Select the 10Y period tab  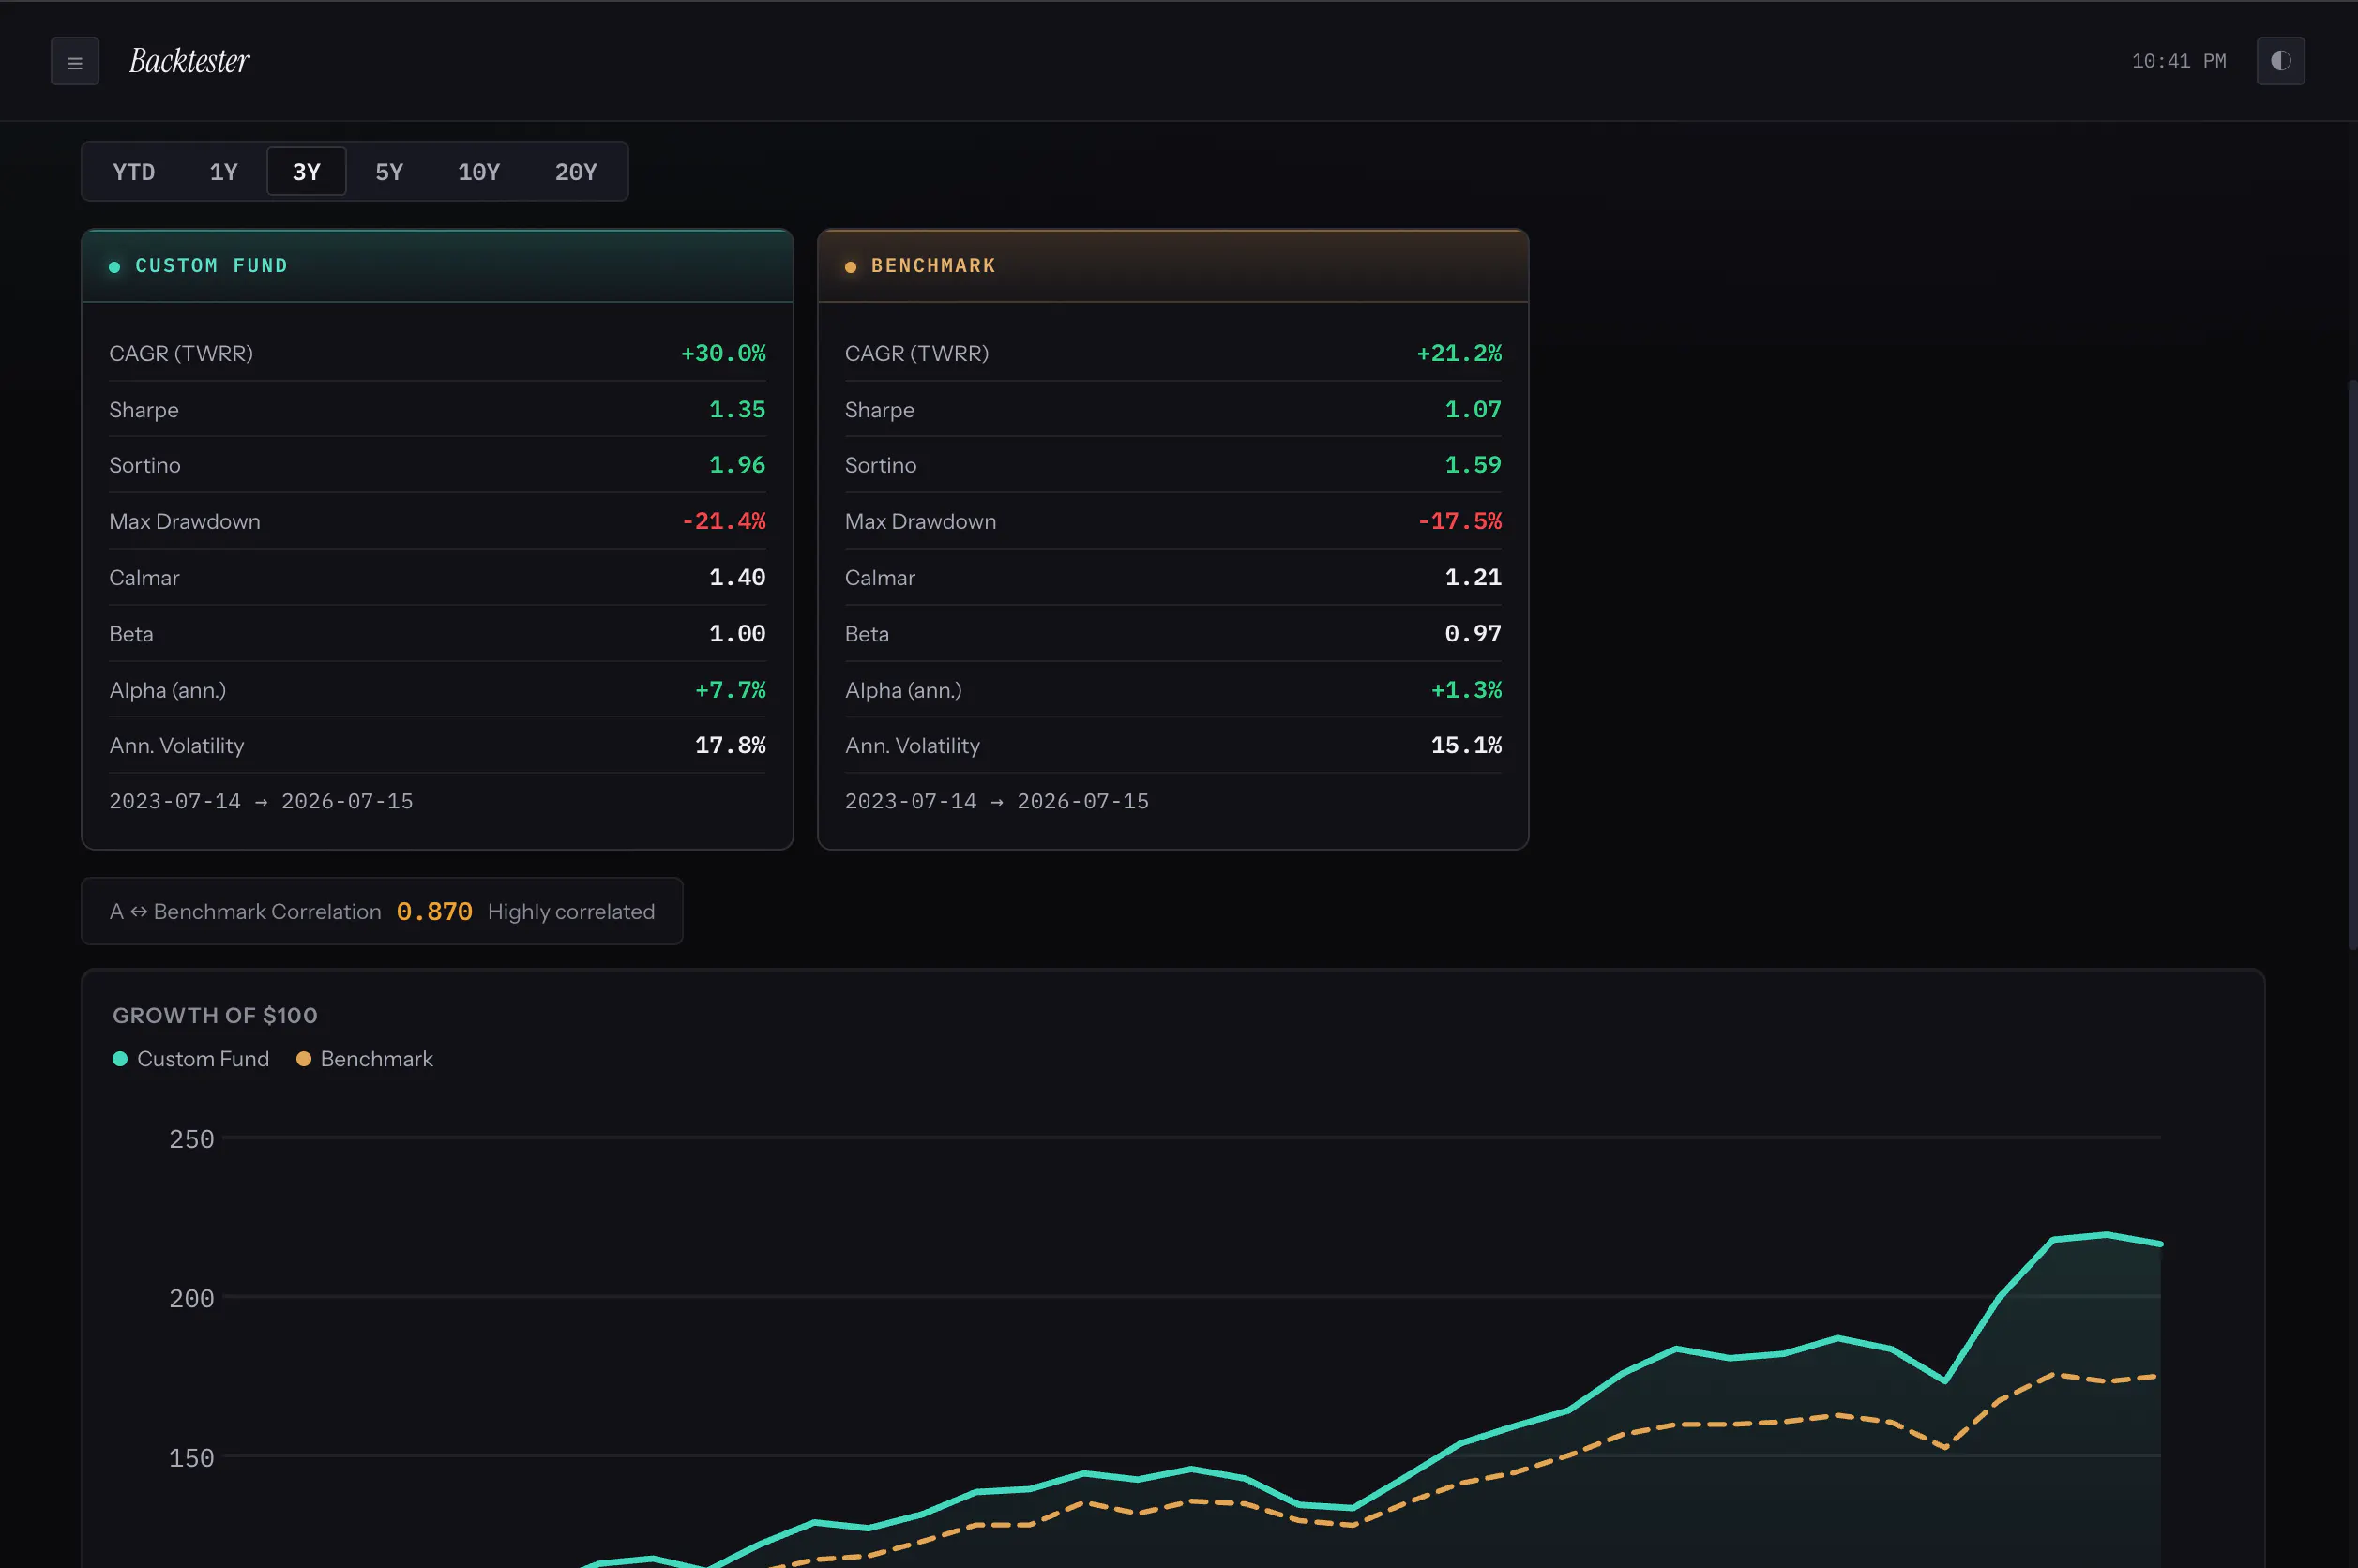pyautogui.click(x=479, y=172)
